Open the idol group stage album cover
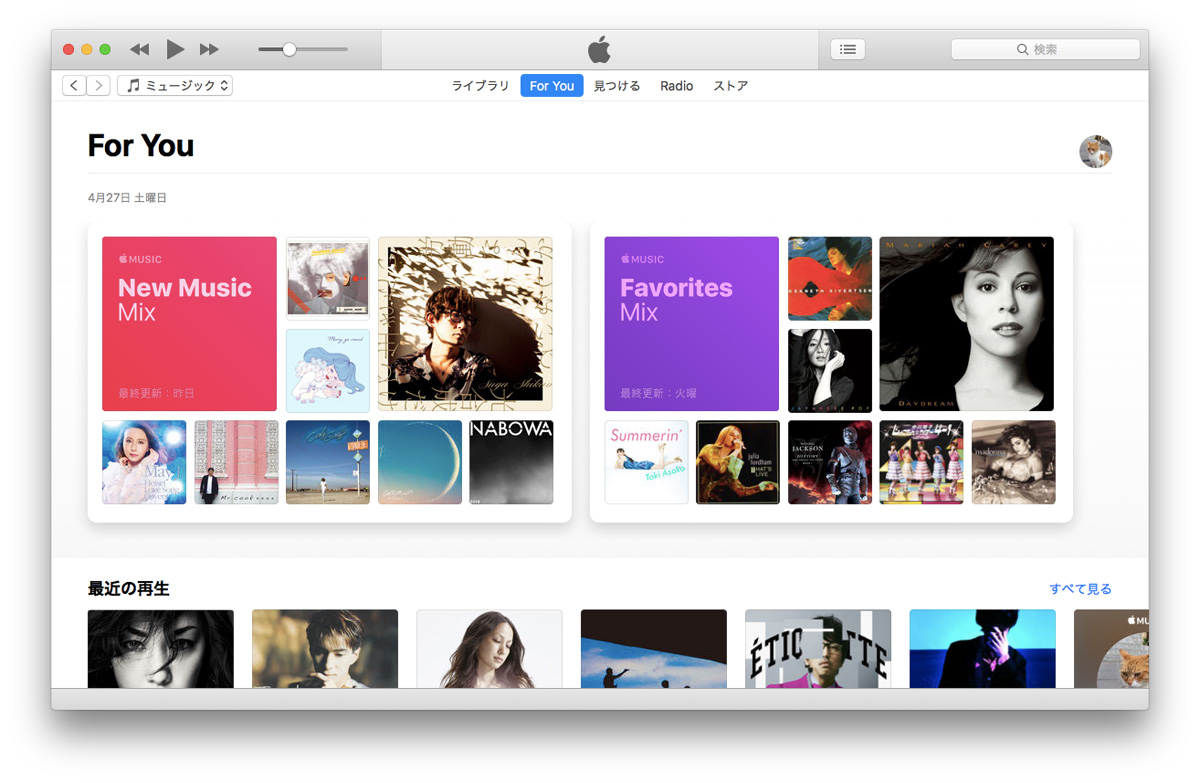This screenshot has width=1200, height=783. [x=921, y=462]
